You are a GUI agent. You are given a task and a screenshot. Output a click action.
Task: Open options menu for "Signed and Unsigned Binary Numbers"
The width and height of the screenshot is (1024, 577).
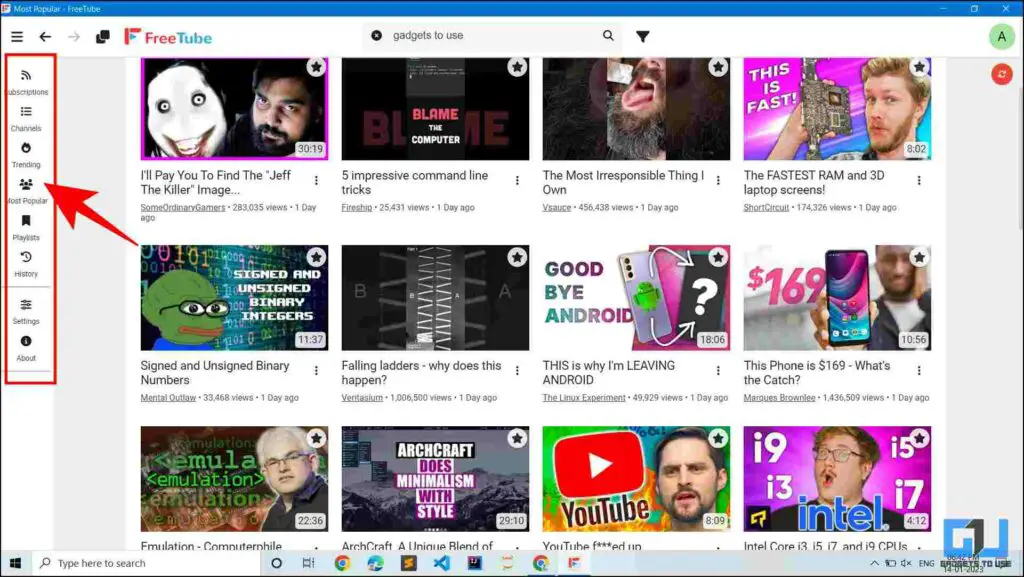[x=317, y=371]
